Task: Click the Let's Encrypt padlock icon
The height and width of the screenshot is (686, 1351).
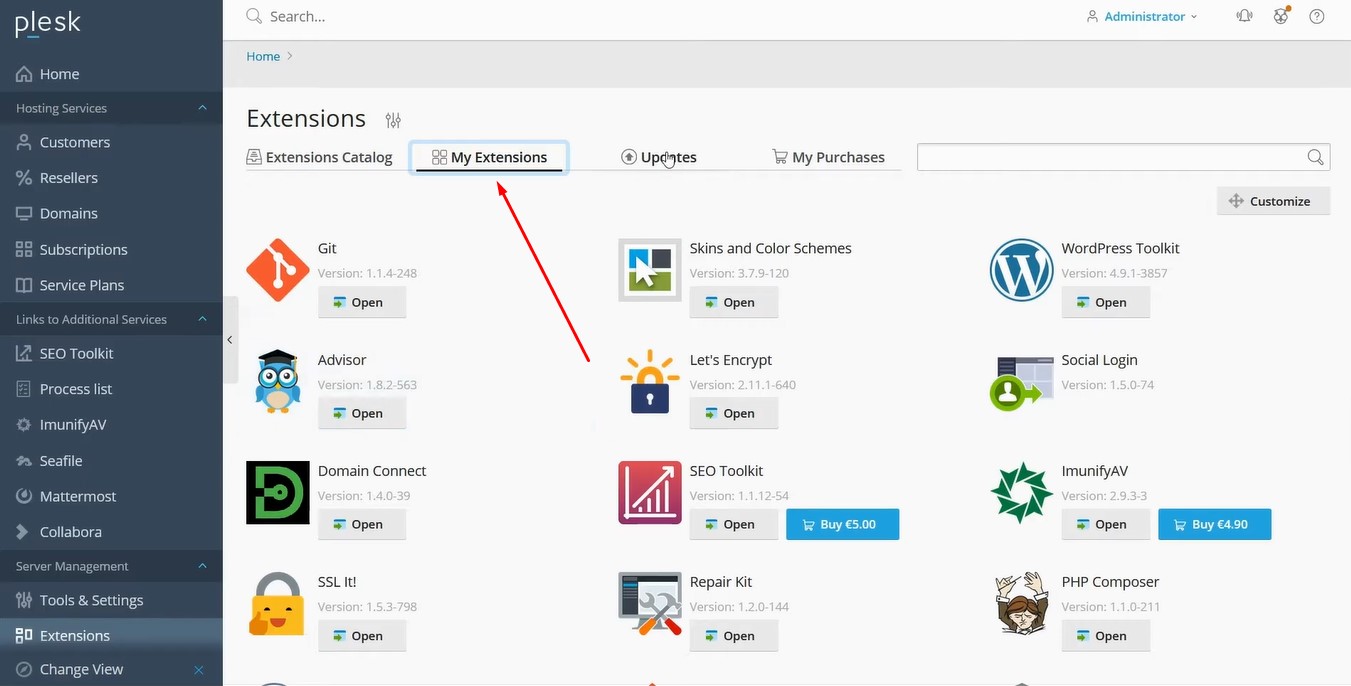Action: tap(649, 382)
